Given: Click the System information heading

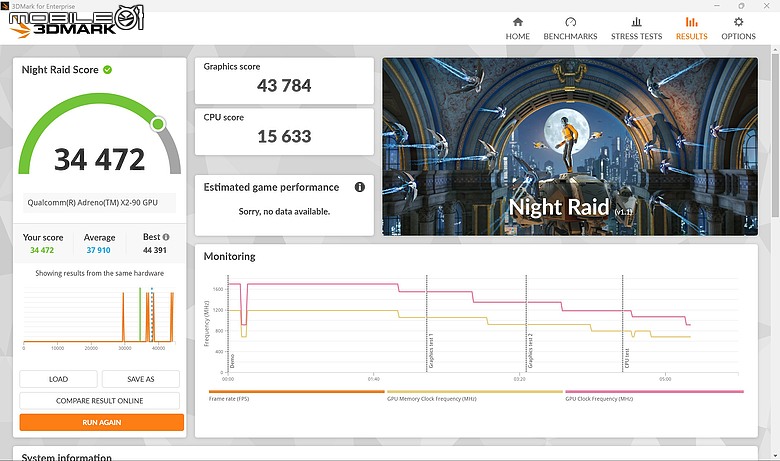Looking at the screenshot, I should point(67,457).
